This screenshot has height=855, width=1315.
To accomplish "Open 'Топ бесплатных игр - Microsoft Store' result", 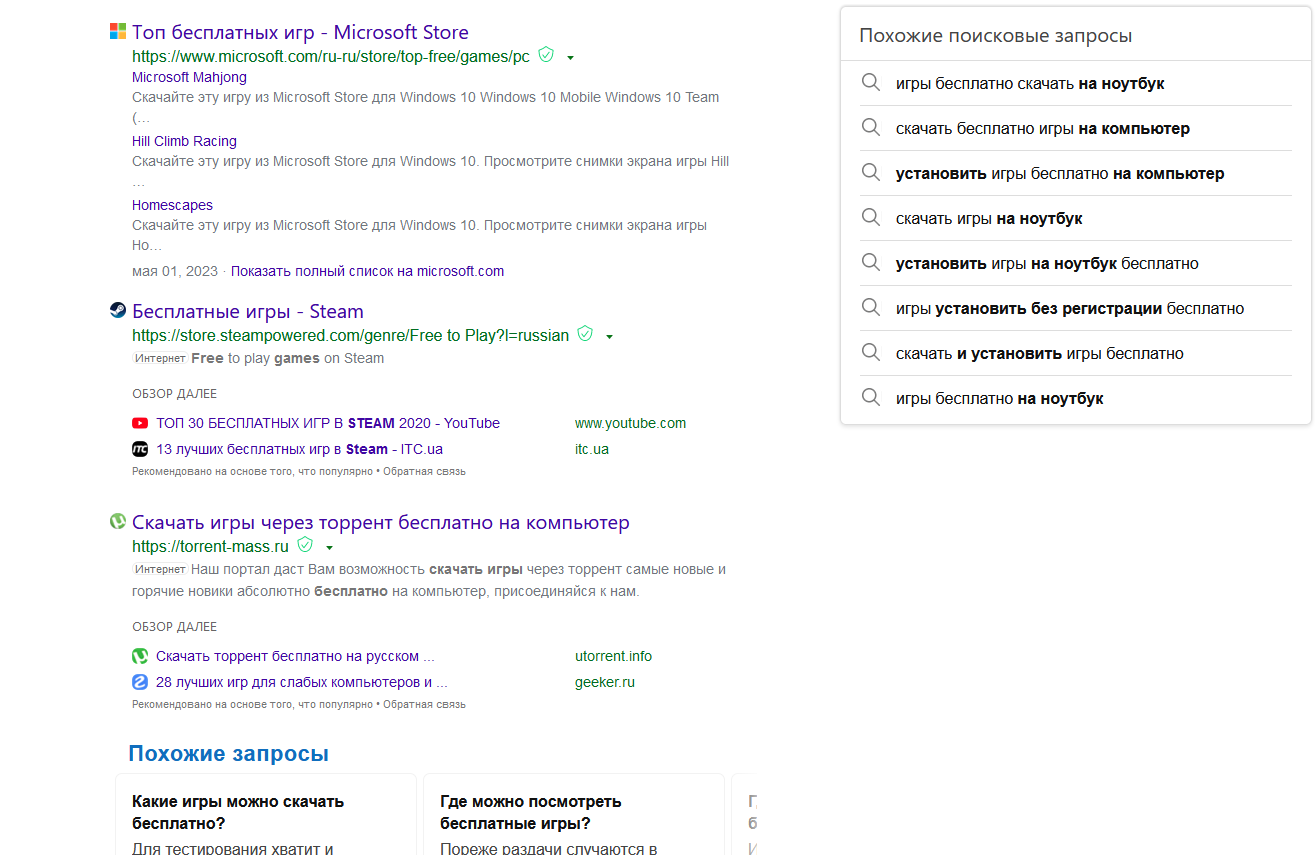I will [x=300, y=32].
